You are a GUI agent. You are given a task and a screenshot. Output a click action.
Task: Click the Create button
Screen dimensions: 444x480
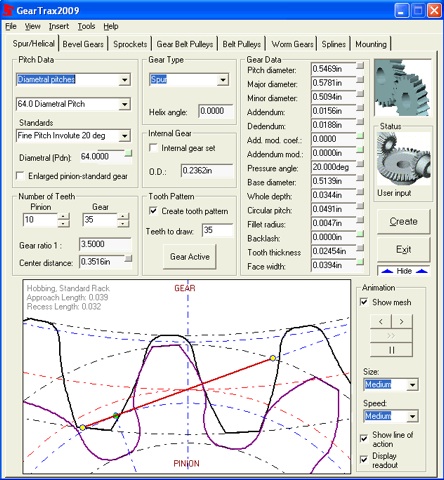tap(403, 221)
